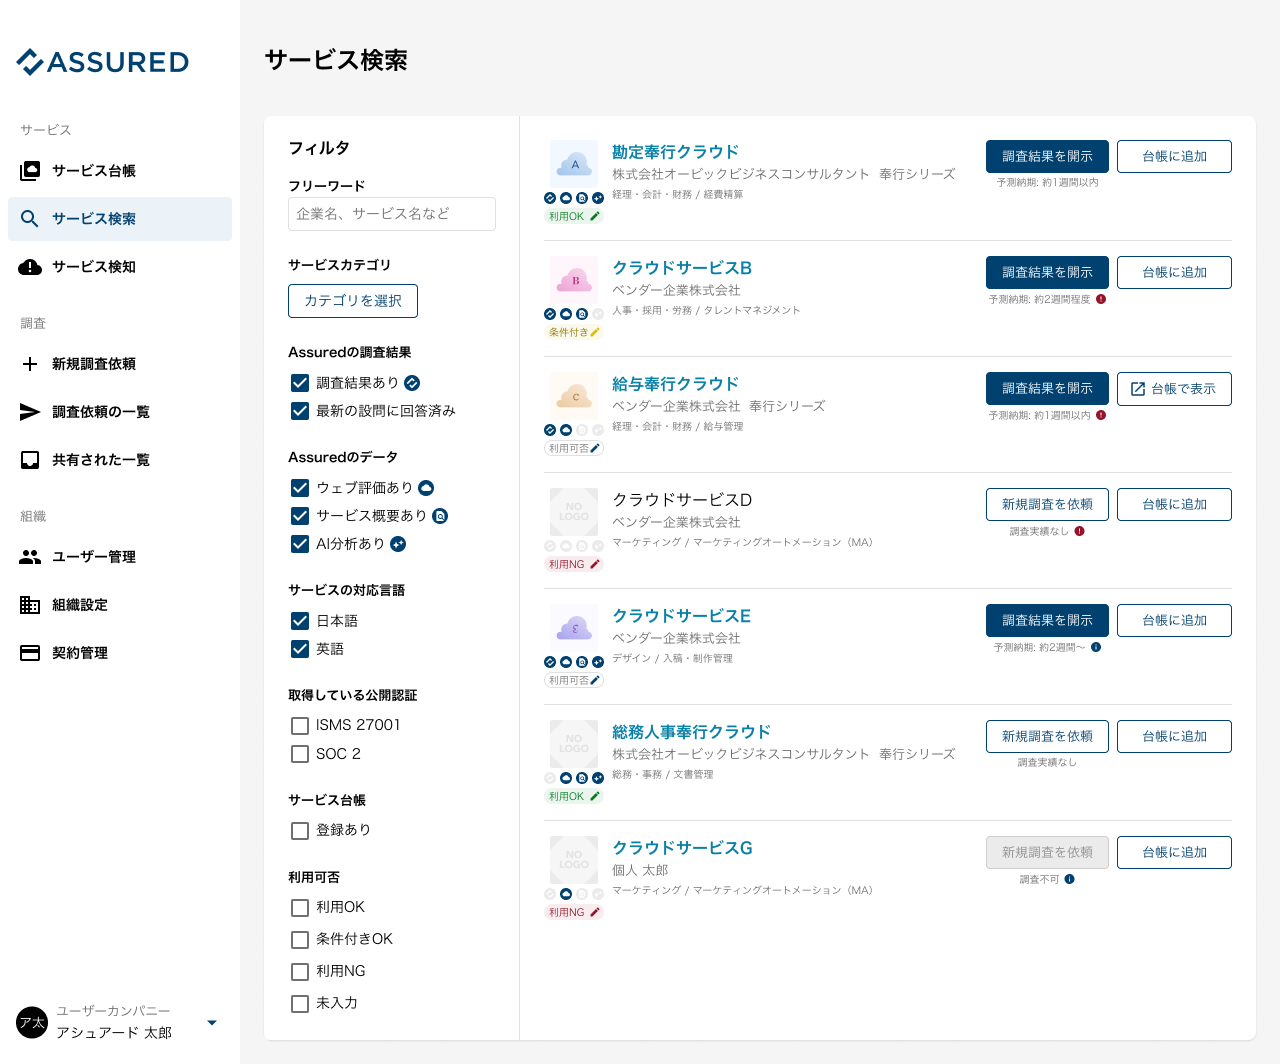Screen dimensions: 1280x1064
Task: Uncheck 英語 language checkbox
Action: point(300,649)
